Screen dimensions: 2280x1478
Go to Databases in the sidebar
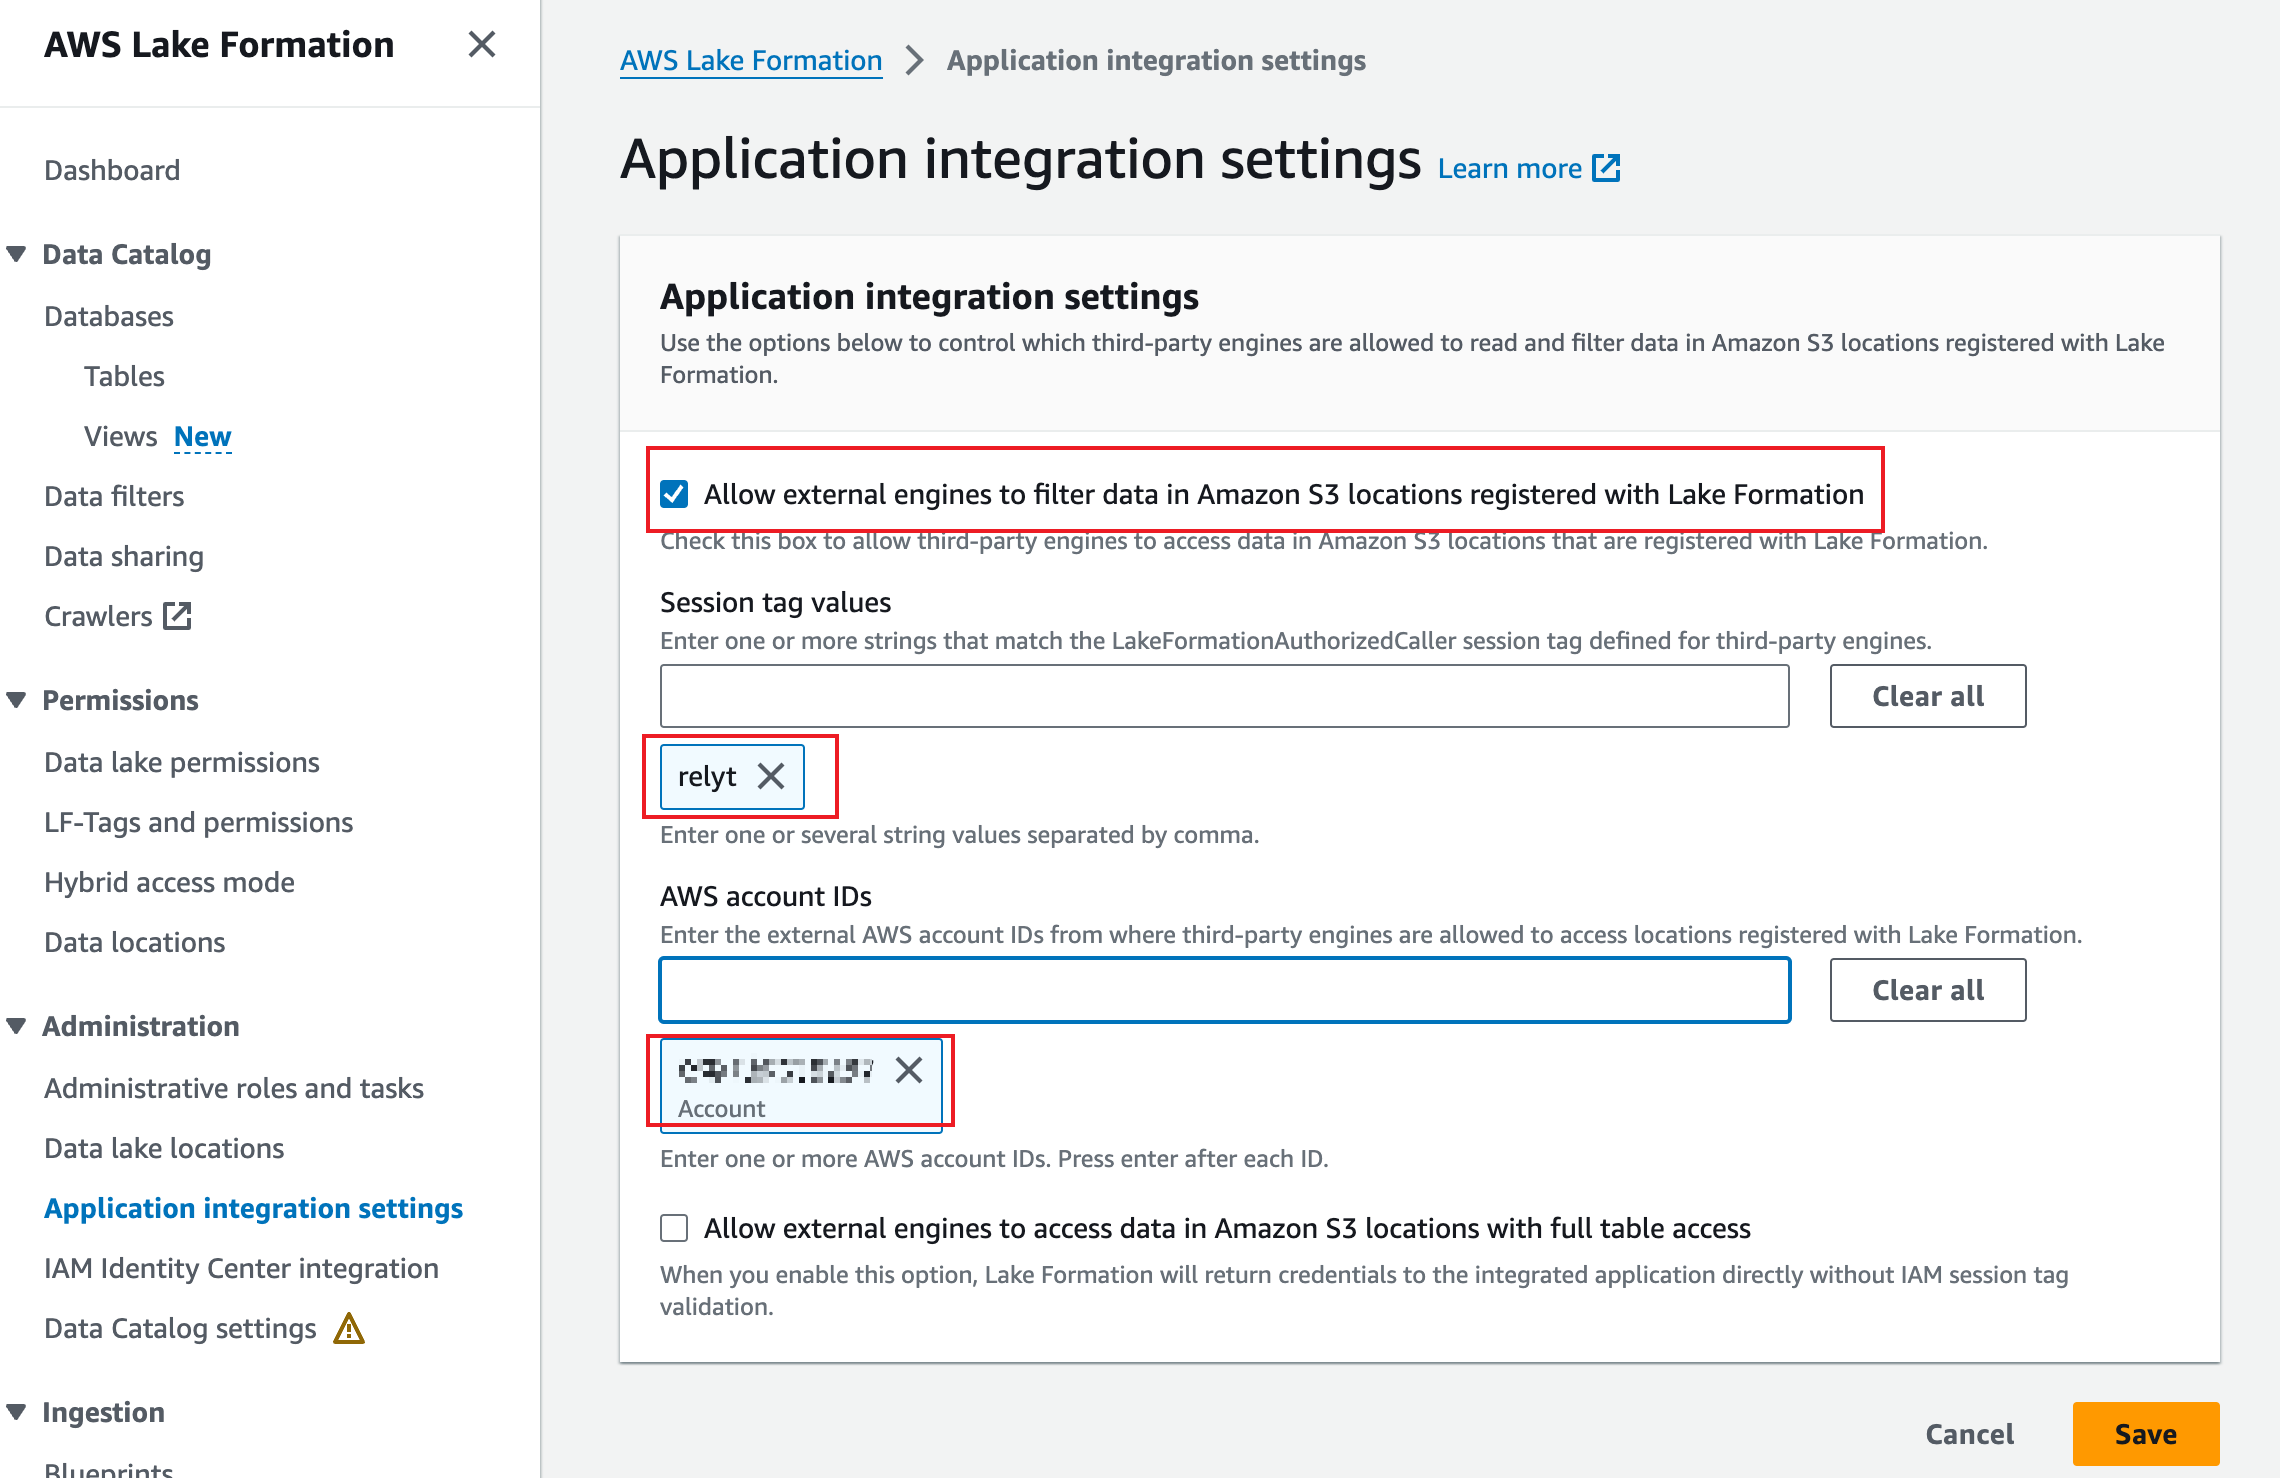click(109, 316)
